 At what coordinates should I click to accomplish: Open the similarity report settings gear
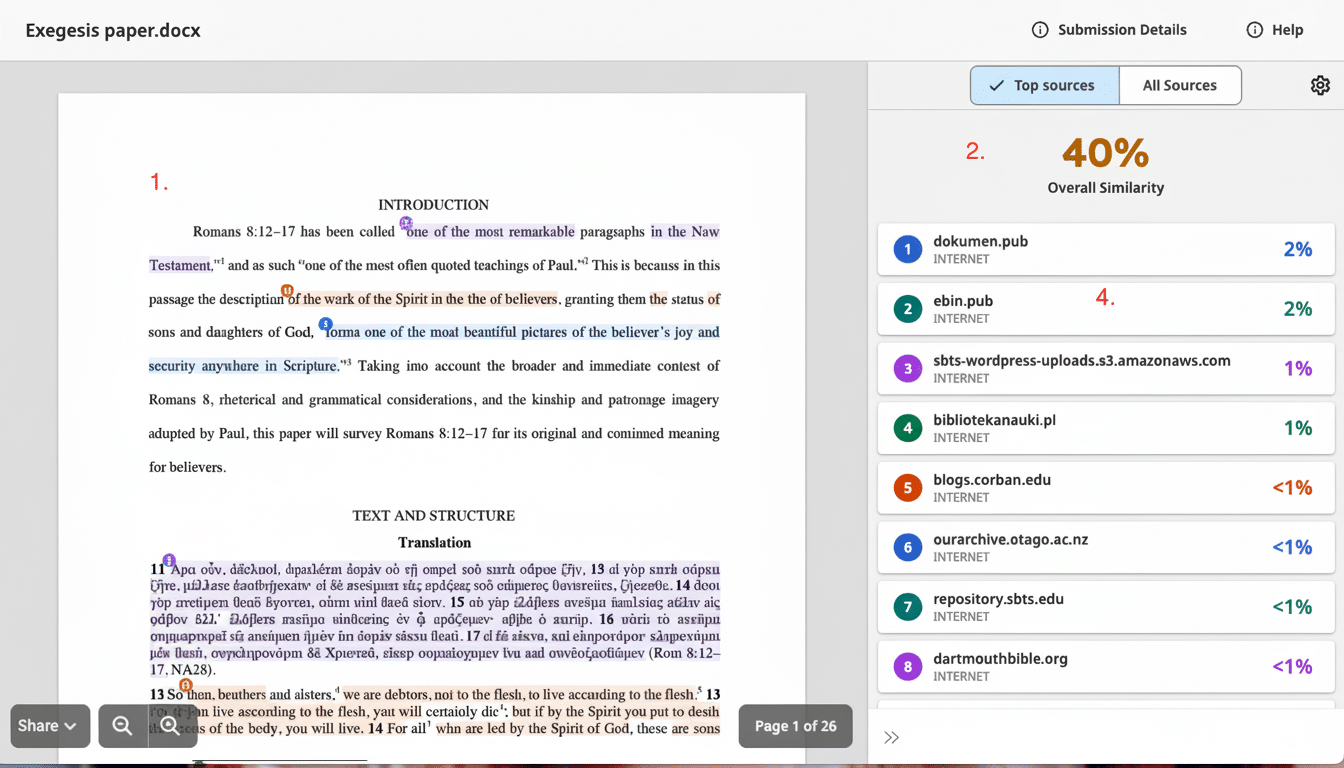[1320, 86]
